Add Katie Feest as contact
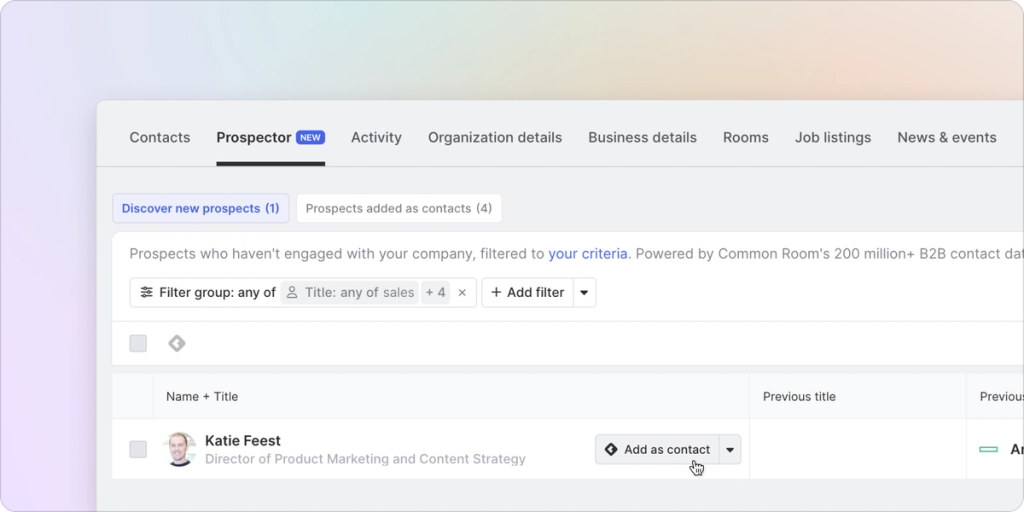 pyautogui.click(x=658, y=449)
